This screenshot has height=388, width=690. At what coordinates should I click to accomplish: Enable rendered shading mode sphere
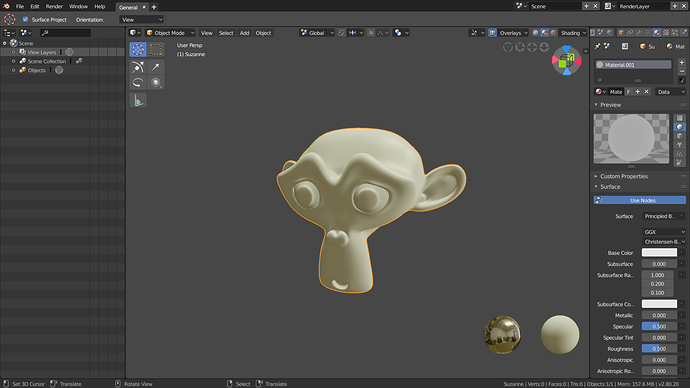(554, 33)
